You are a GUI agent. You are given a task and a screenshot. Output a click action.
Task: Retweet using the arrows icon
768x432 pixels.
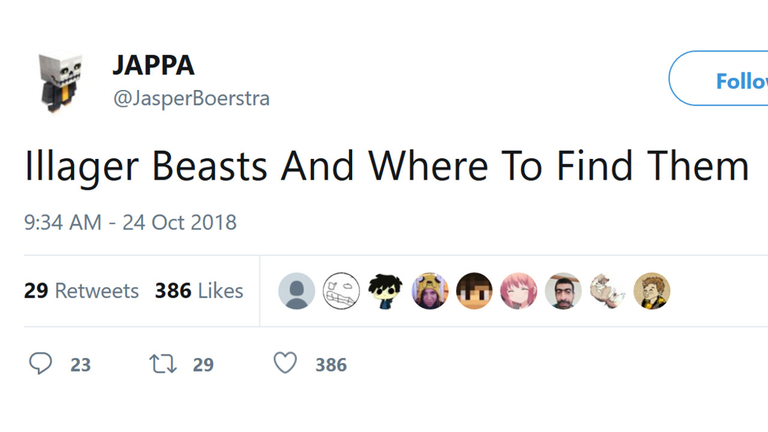(163, 364)
